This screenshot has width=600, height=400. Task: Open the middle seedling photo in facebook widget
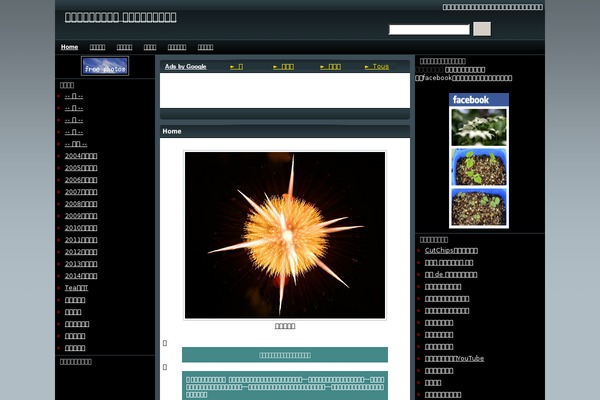(479, 167)
